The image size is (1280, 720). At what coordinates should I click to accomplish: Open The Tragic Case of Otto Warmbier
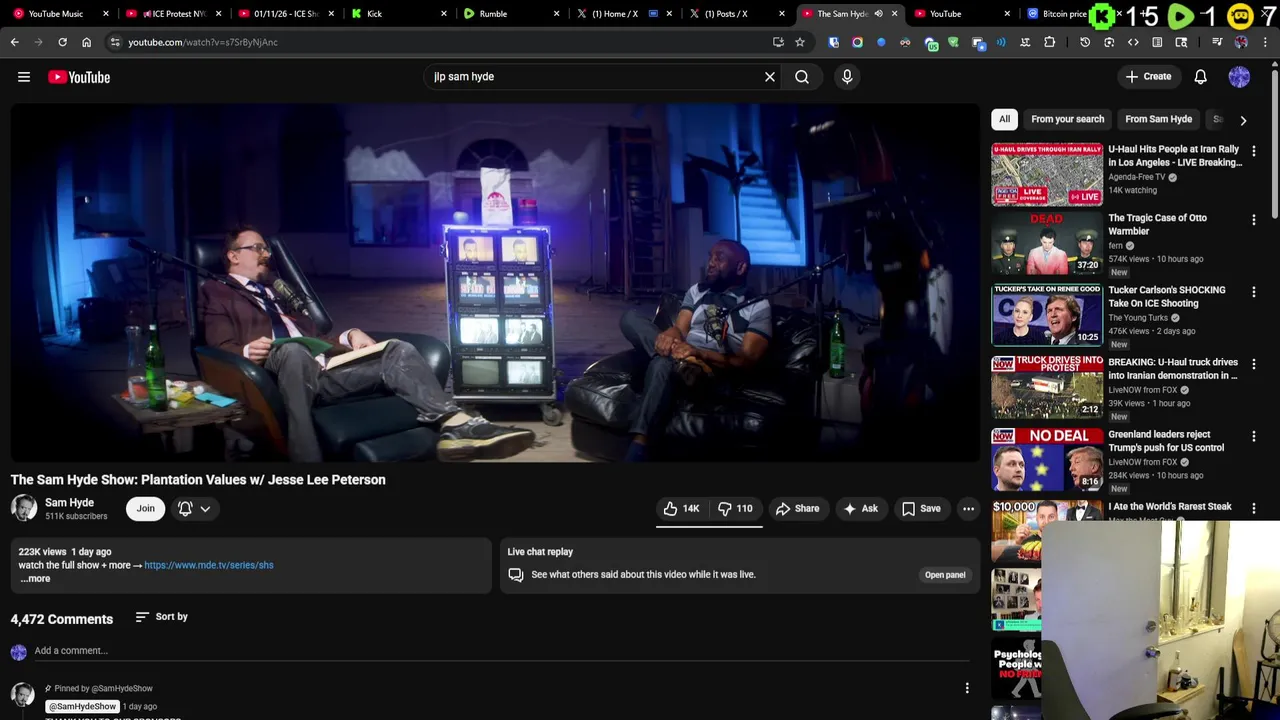click(x=1157, y=224)
